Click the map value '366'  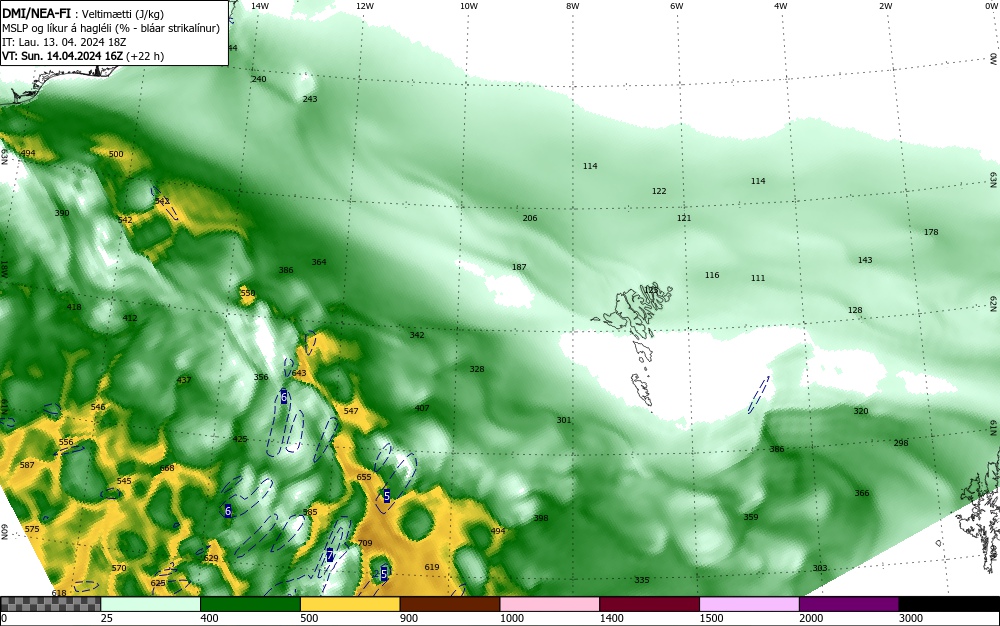[x=862, y=493]
